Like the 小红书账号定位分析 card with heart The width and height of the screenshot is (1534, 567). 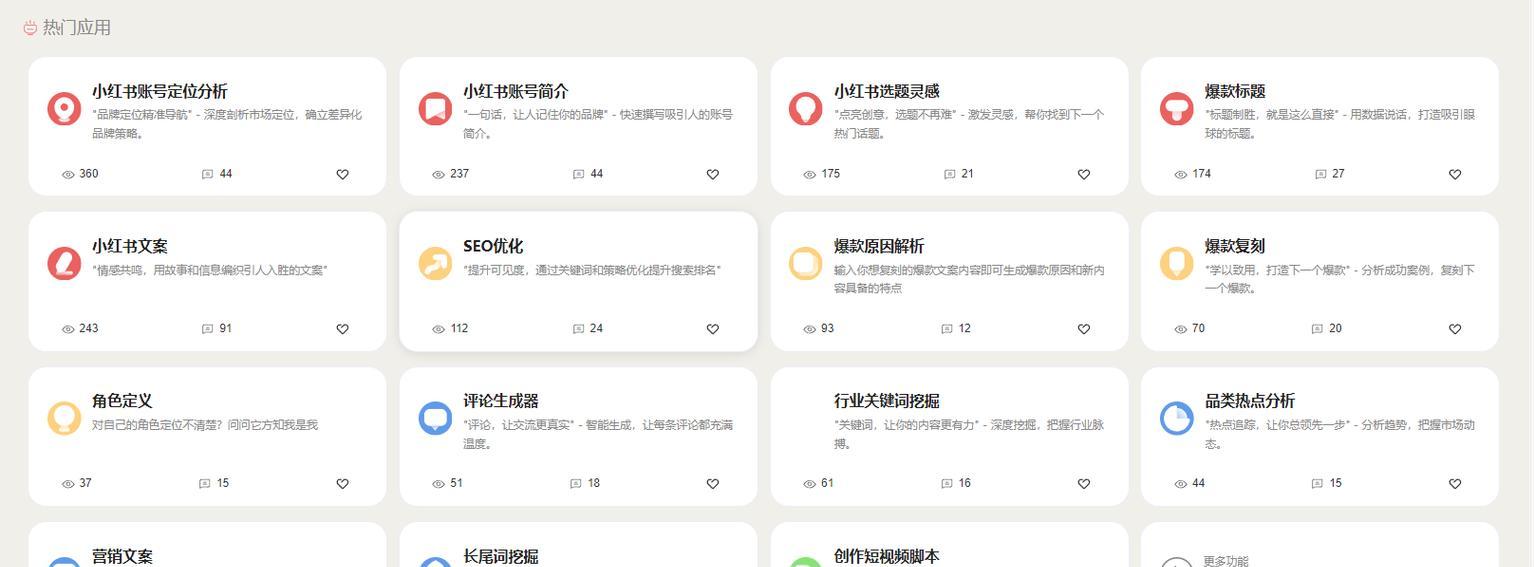pos(342,174)
